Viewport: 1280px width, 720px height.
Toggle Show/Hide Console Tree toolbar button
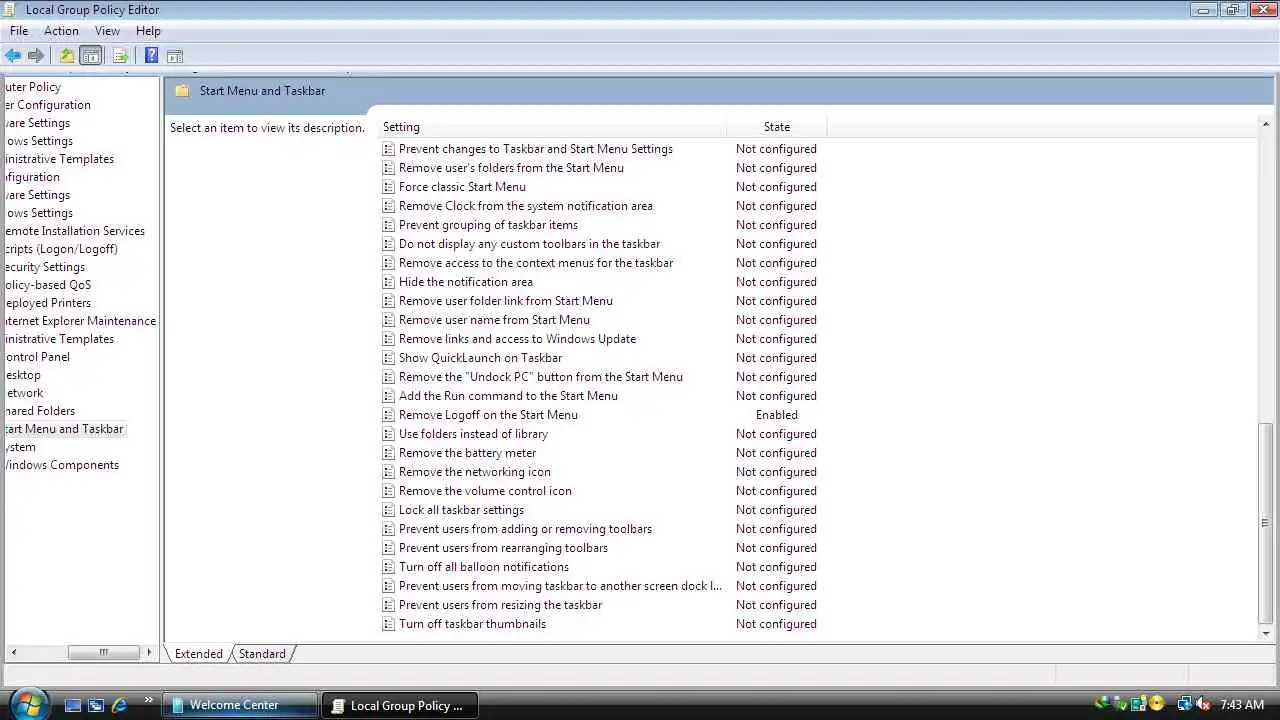[x=90, y=56]
